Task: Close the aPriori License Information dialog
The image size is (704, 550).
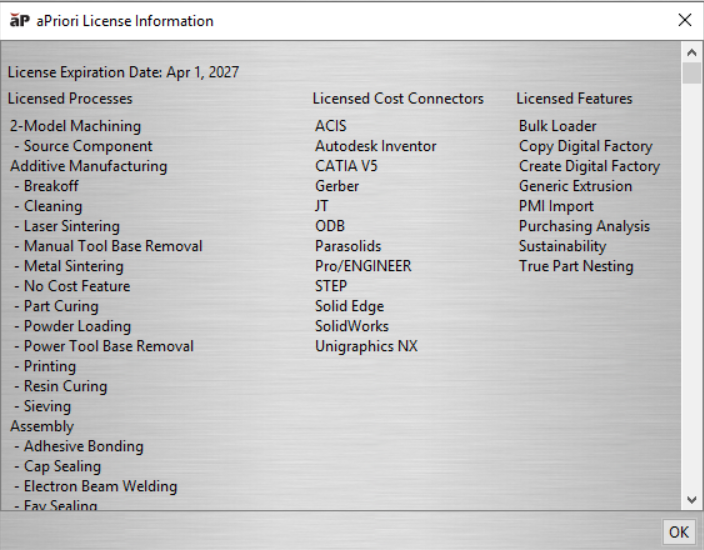Action: click(x=684, y=20)
